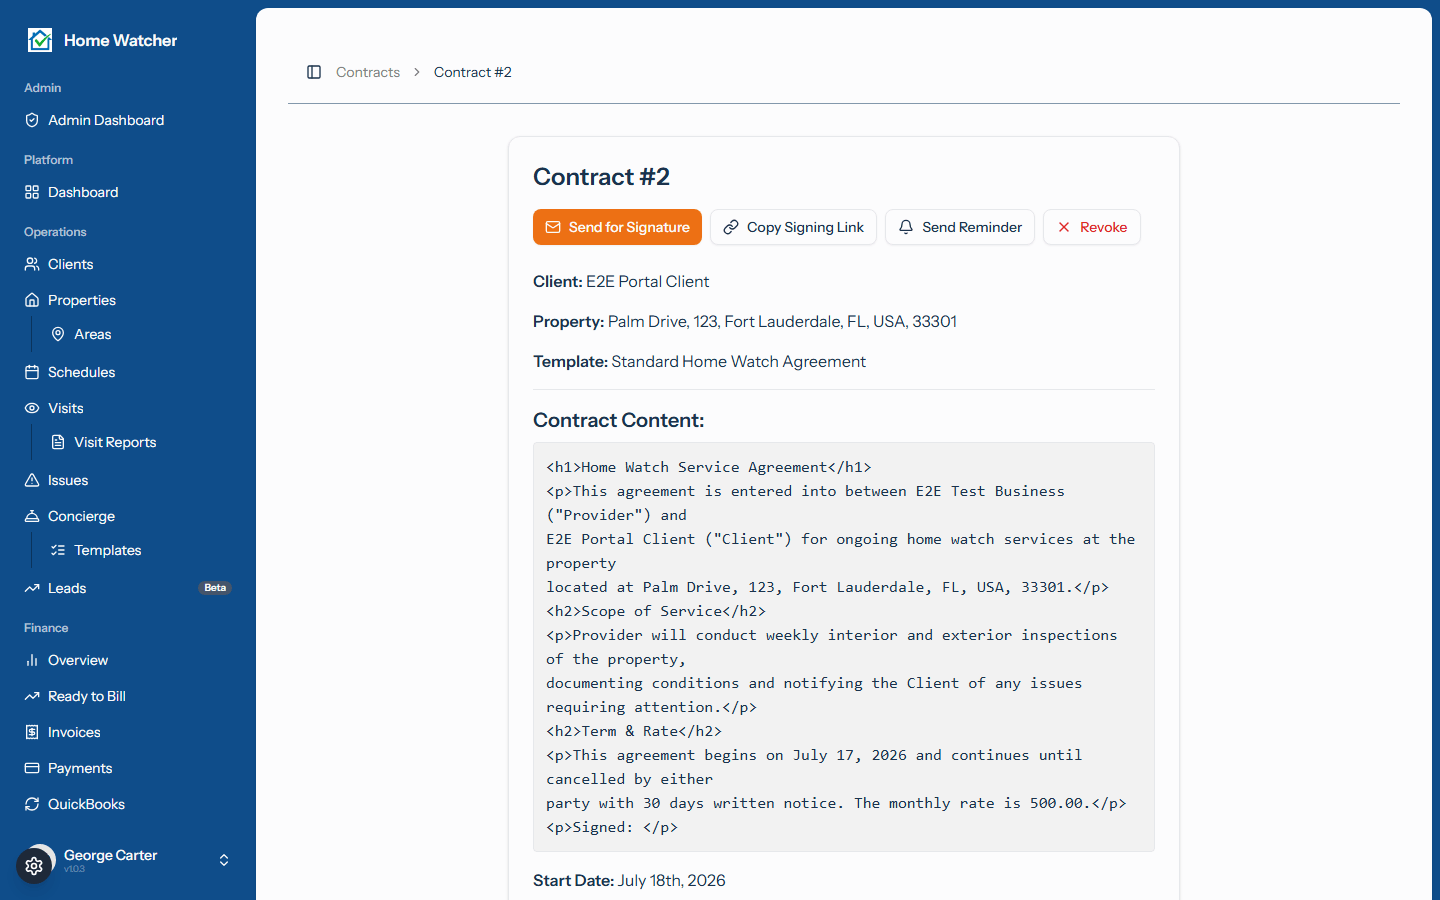
Task: Expand the George Carter user menu
Action: point(224,860)
